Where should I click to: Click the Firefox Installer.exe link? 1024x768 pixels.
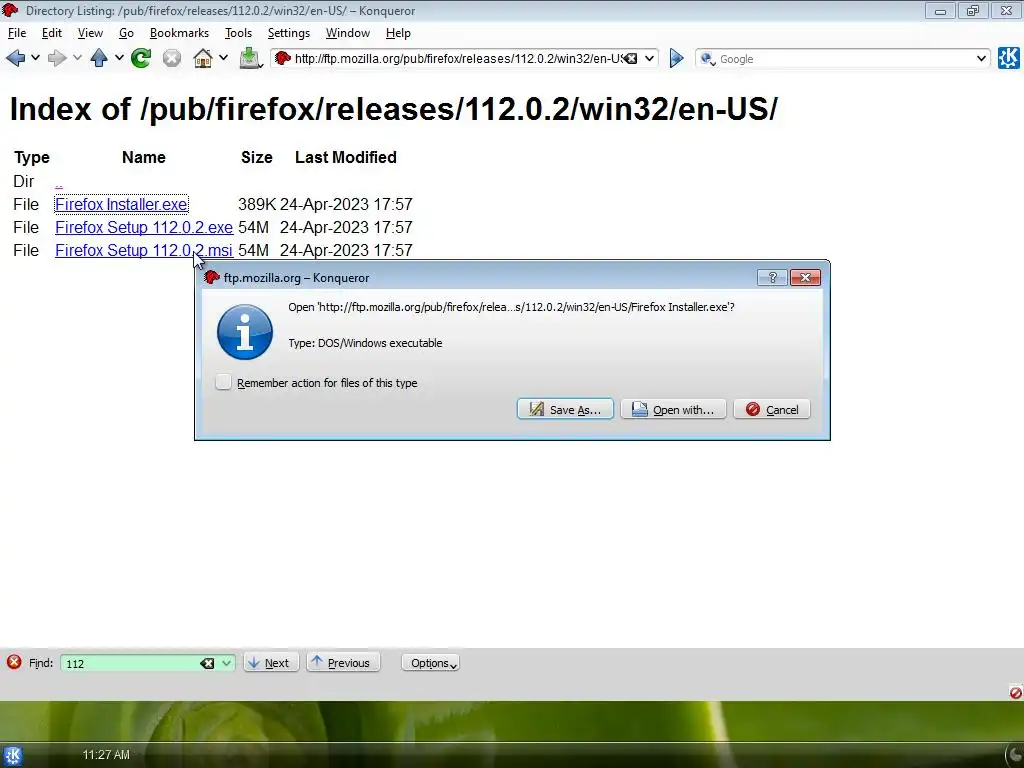point(121,204)
